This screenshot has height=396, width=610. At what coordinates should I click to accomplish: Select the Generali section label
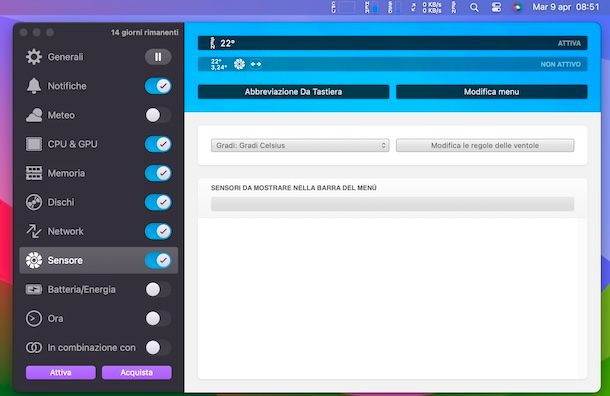pyautogui.click(x=65, y=57)
